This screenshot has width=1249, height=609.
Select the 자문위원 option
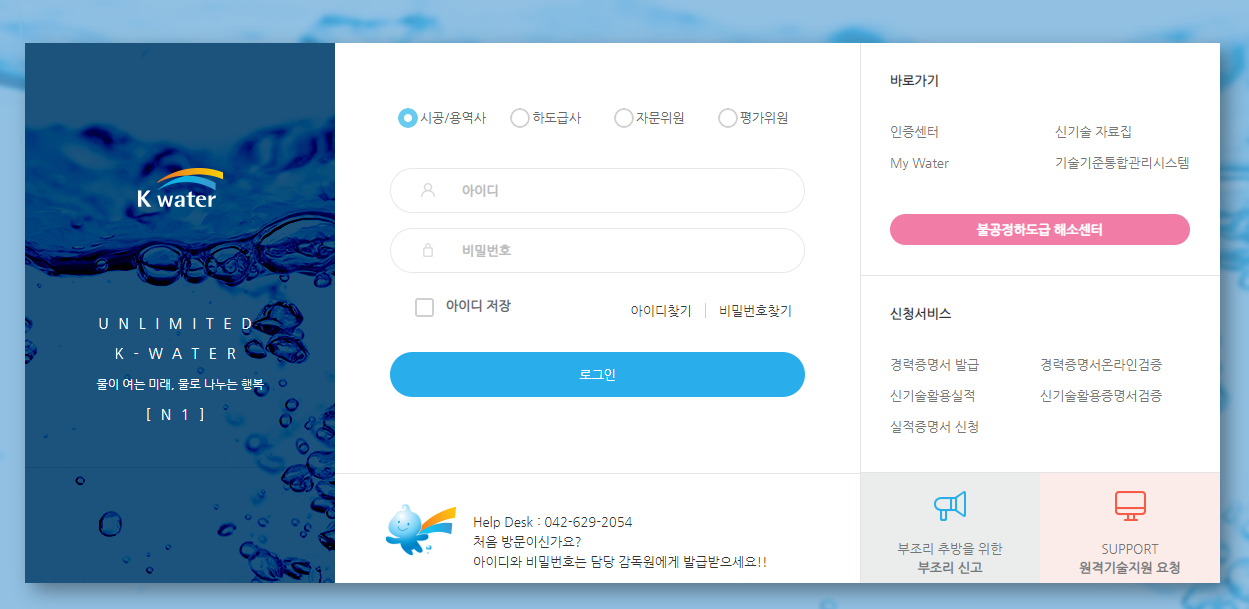click(x=623, y=117)
